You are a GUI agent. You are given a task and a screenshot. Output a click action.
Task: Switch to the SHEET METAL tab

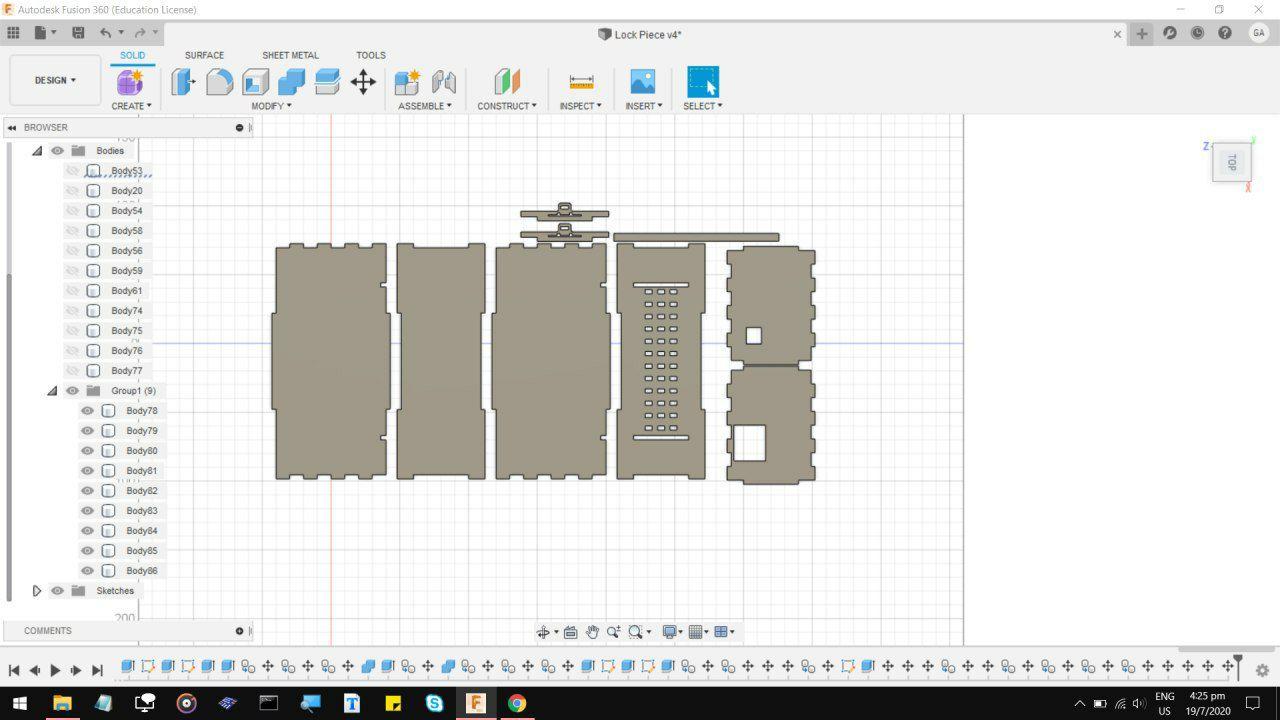pyautogui.click(x=290, y=56)
